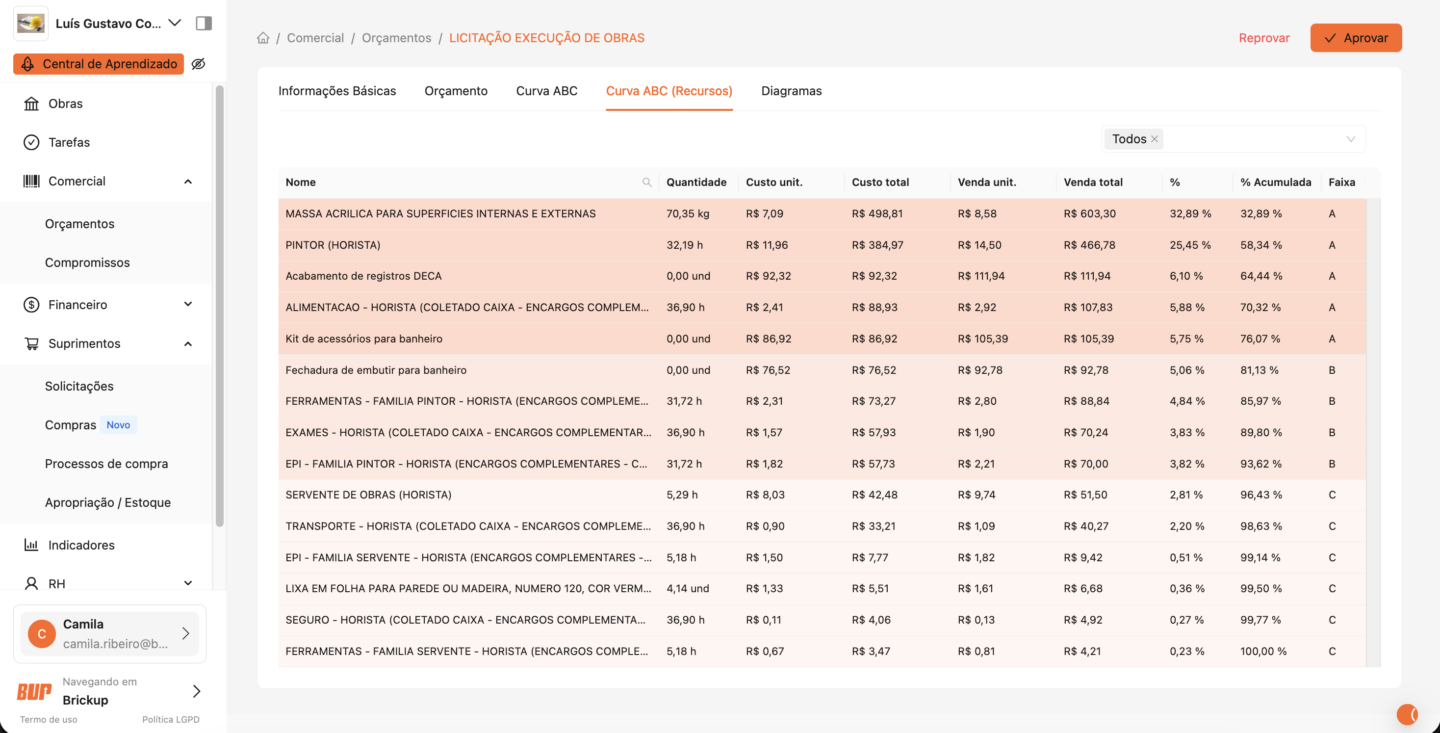Open Solicitações under Suprimentos
This screenshot has height=733, width=1440.
79,387
